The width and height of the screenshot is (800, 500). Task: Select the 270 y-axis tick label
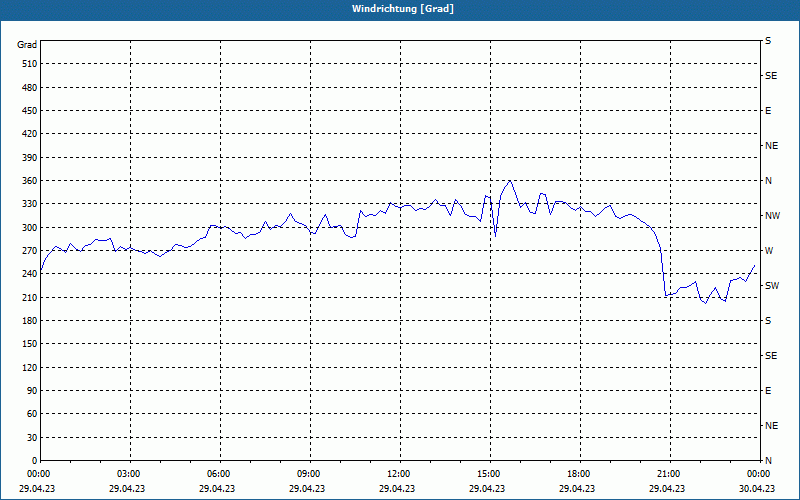coord(30,251)
